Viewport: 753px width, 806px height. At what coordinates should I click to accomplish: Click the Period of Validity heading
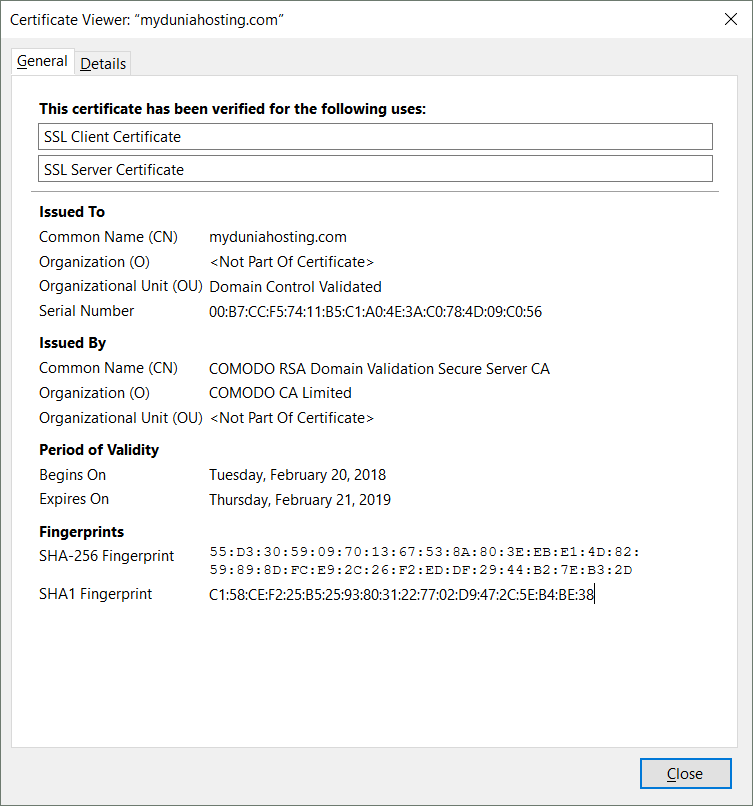99,450
